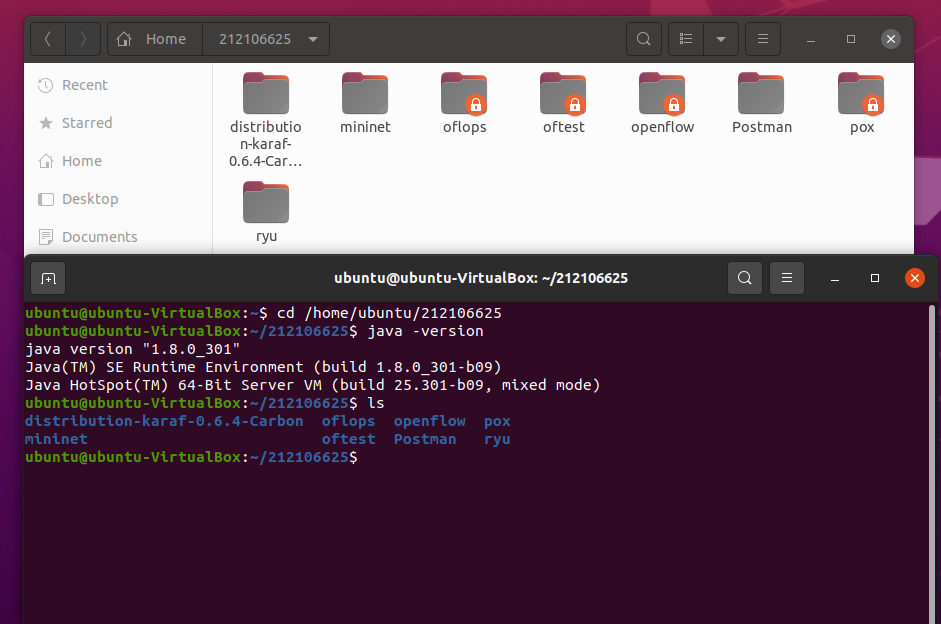Image resolution: width=941 pixels, height=624 pixels.
Task: Open the terminal hamburger menu
Action: click(787, 278)
